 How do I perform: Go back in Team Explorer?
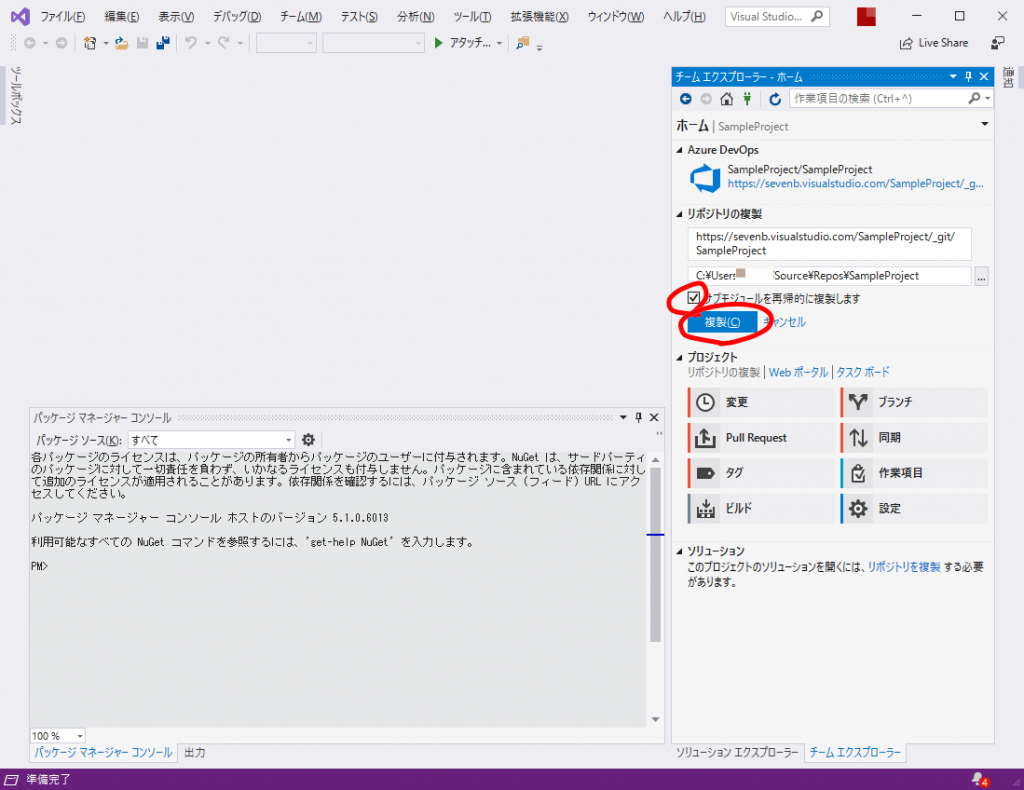pyautogui.click(x=686, y=99)
